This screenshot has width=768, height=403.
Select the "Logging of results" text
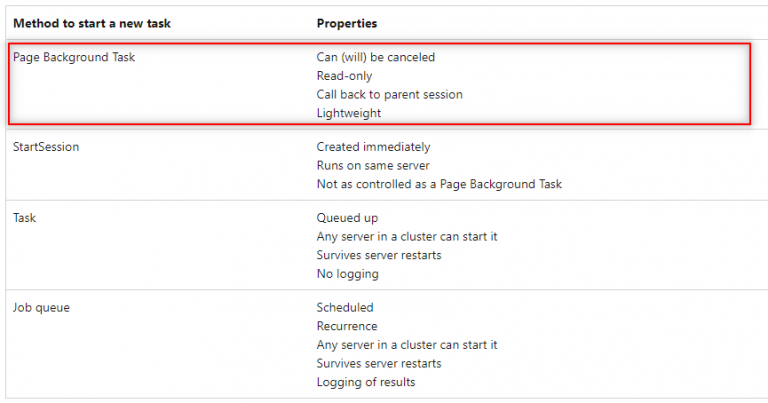coord(366,381)
